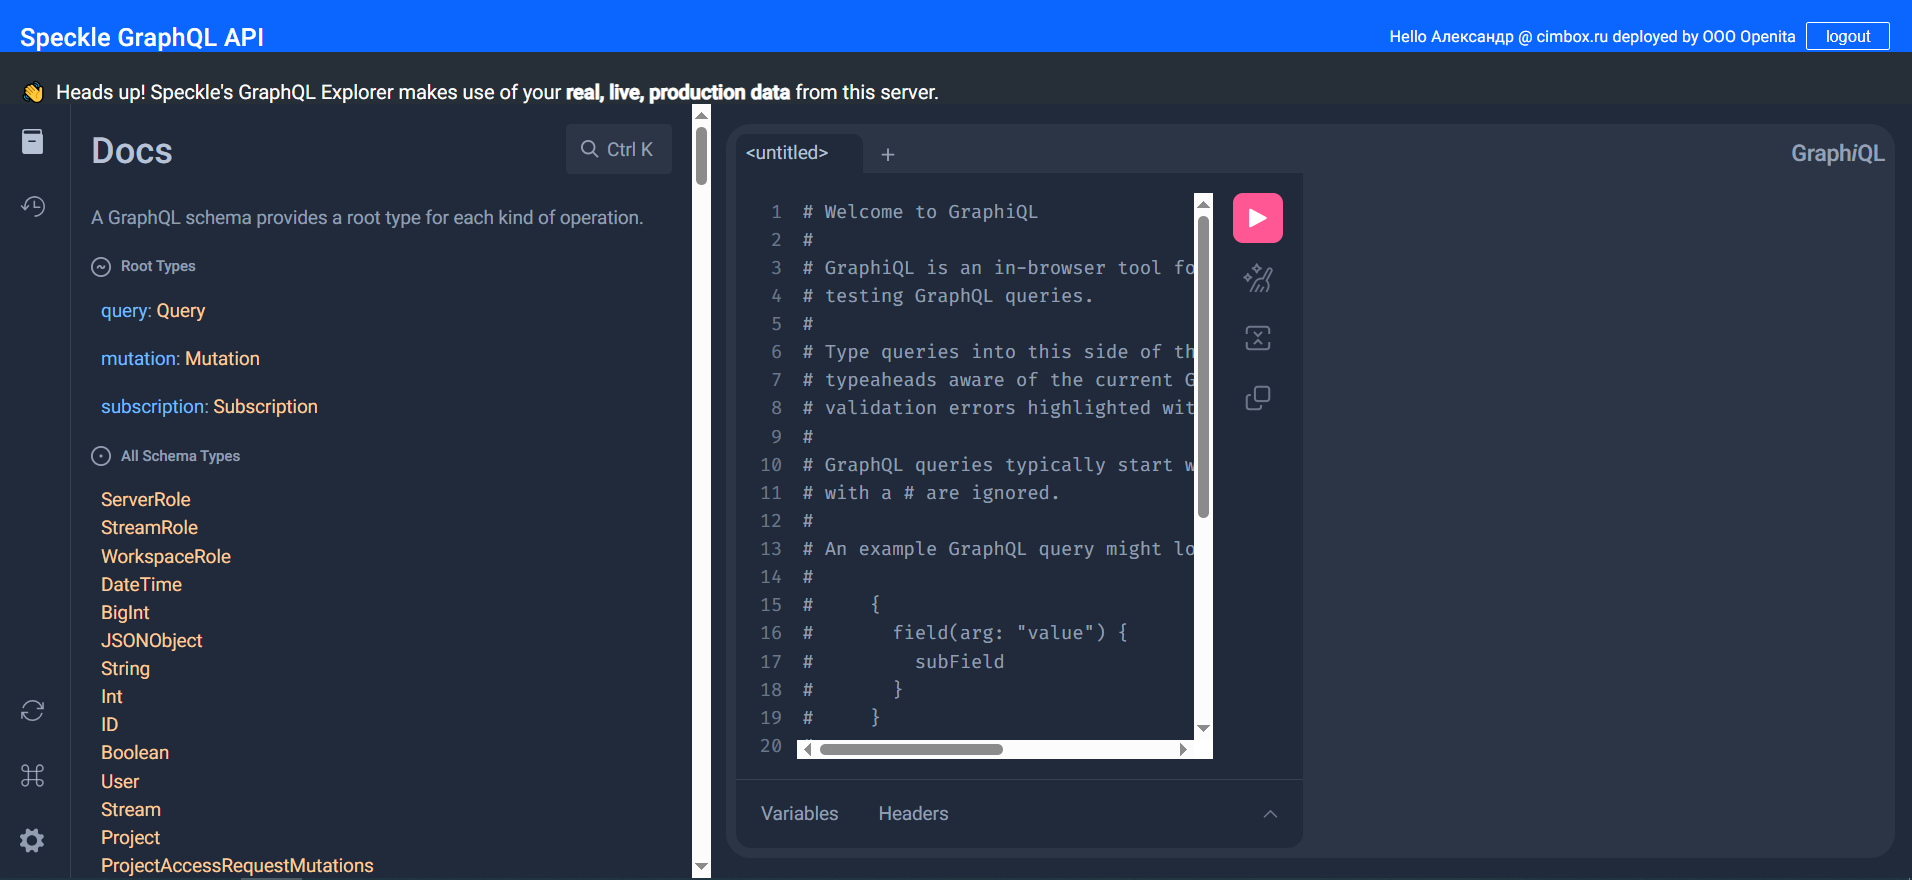Open docs search Ctrl K field
Image resolution: width=1912 pixels, height=880 pixels.
(x=619, y=149)
